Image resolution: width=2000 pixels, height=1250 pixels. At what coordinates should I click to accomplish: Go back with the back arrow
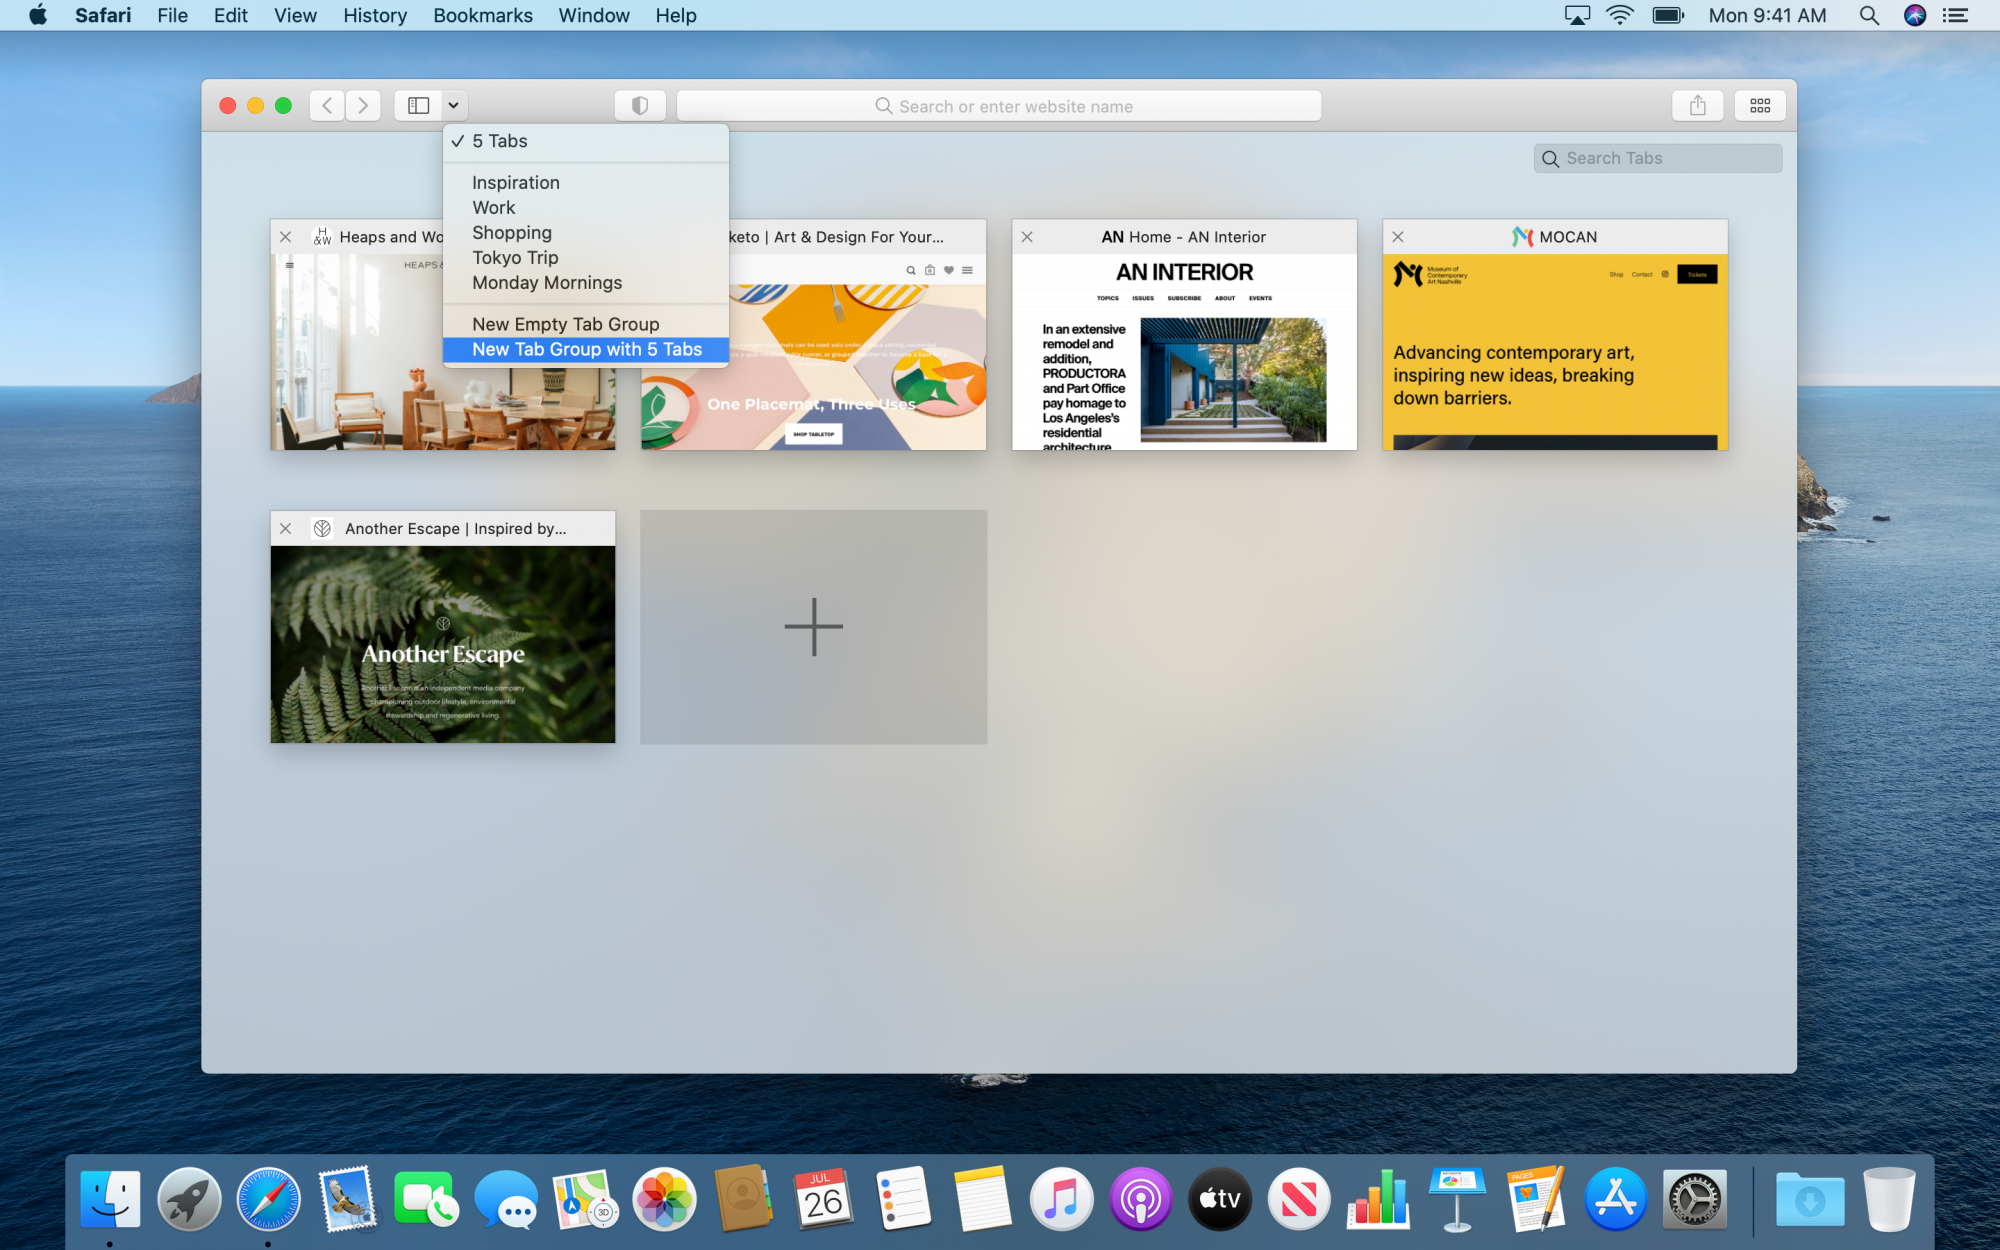tap(327, 105)
